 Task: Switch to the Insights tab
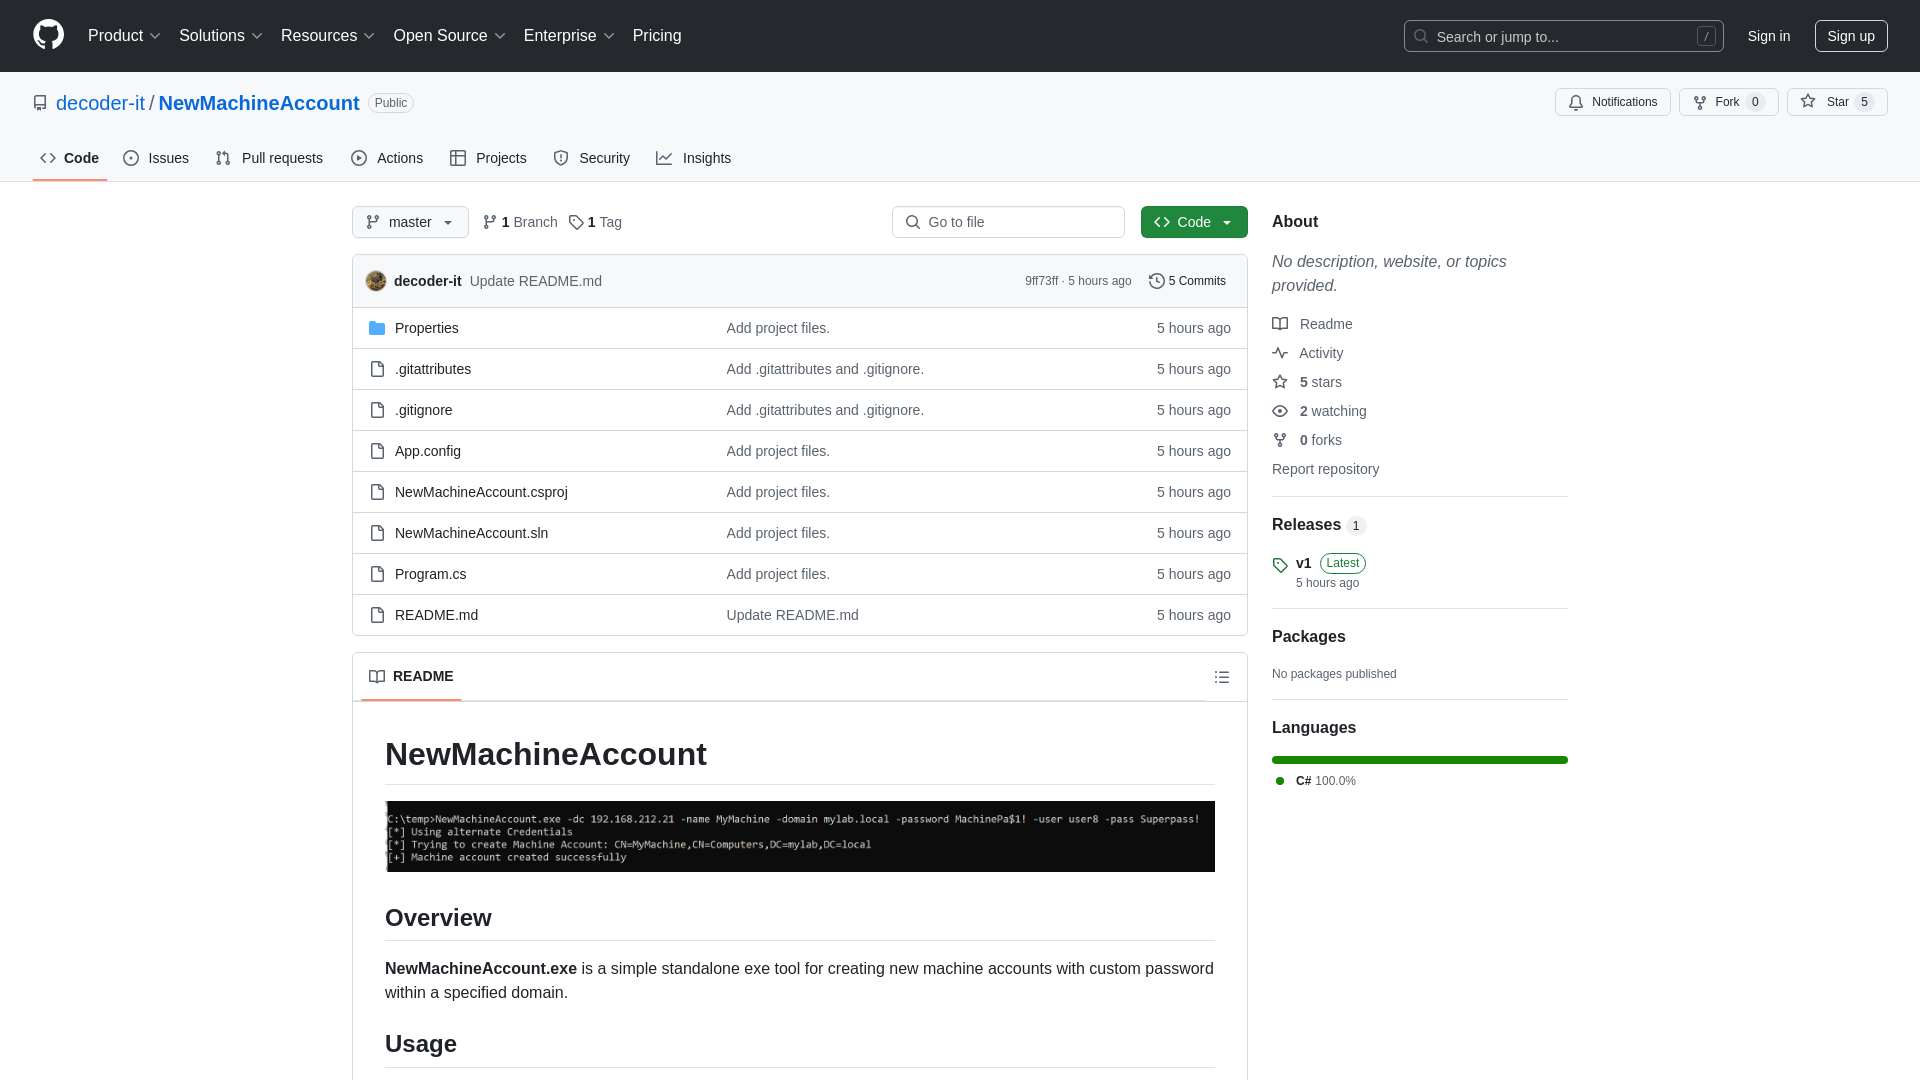coord(693,158)
